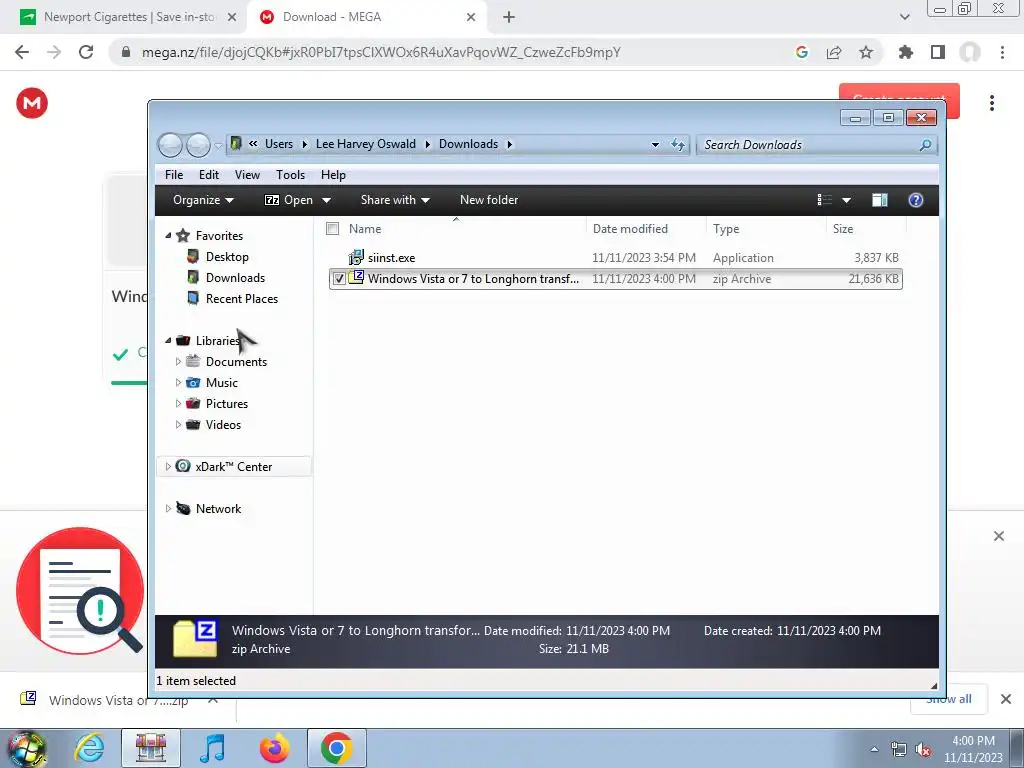Show hidden tray icons arrow
1024x768 pixels.
(874, 750)
